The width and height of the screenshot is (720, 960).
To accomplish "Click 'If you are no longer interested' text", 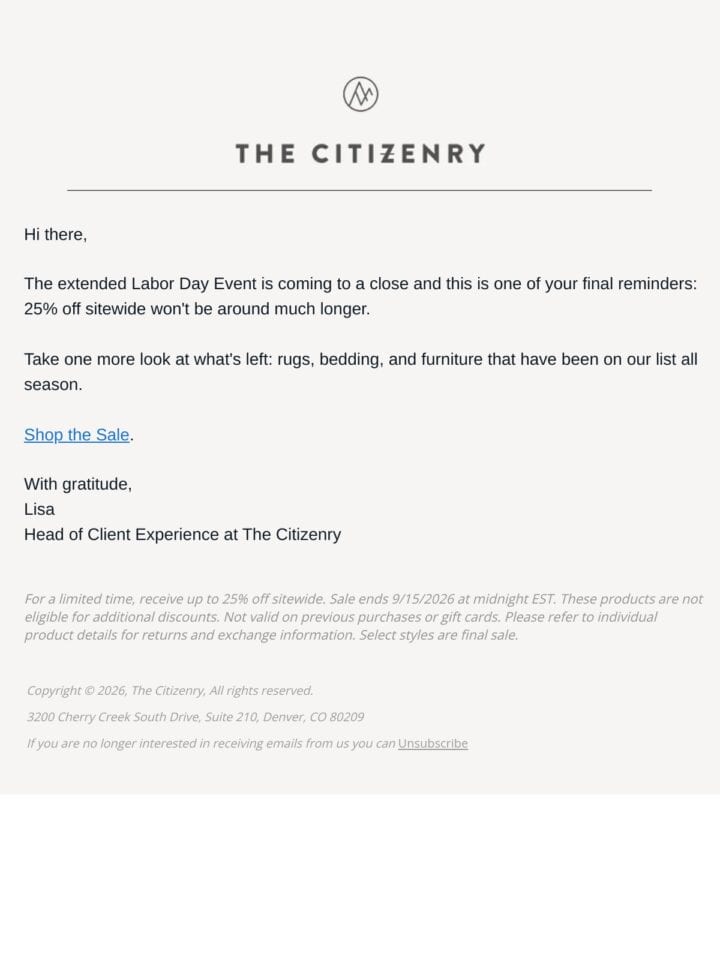I will 211,743.
